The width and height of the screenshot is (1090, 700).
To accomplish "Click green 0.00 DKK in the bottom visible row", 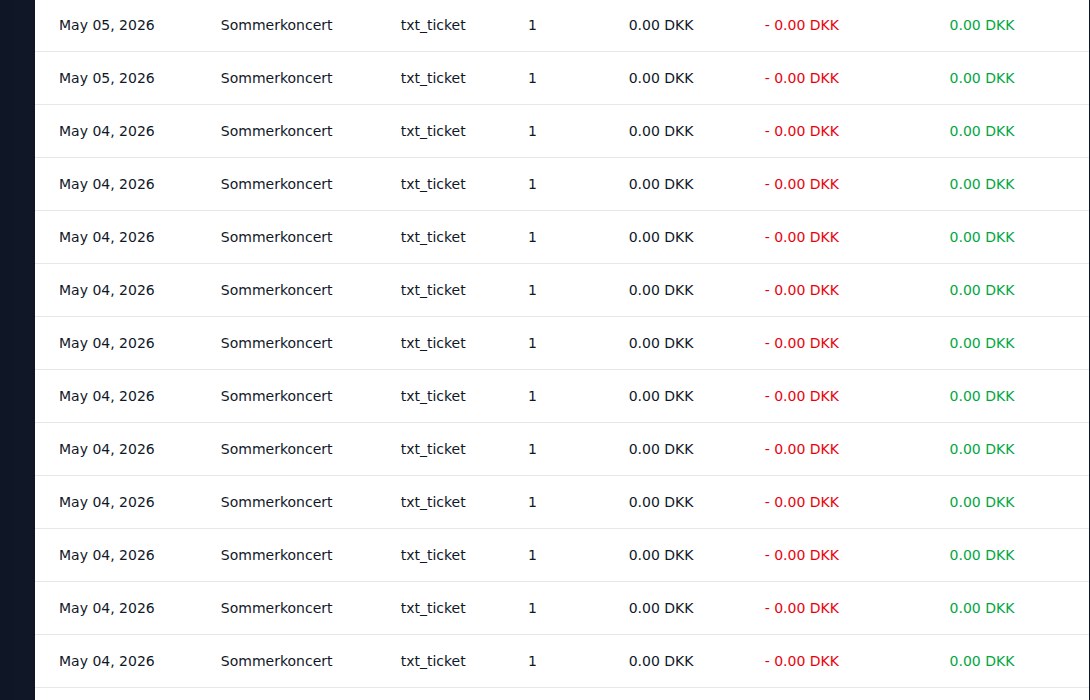I will pos(982,661).
